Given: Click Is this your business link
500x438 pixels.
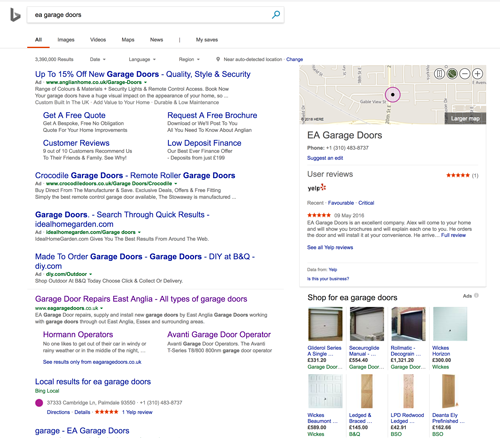Looking at the screenshot, I should click(328, 279).
